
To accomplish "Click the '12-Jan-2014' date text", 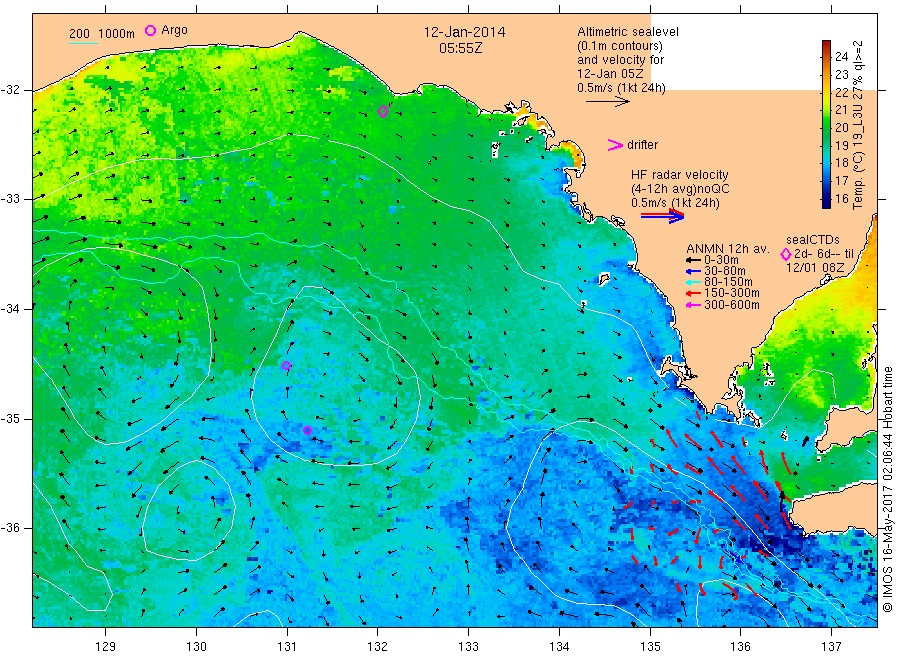I will [x=464, y=32].
